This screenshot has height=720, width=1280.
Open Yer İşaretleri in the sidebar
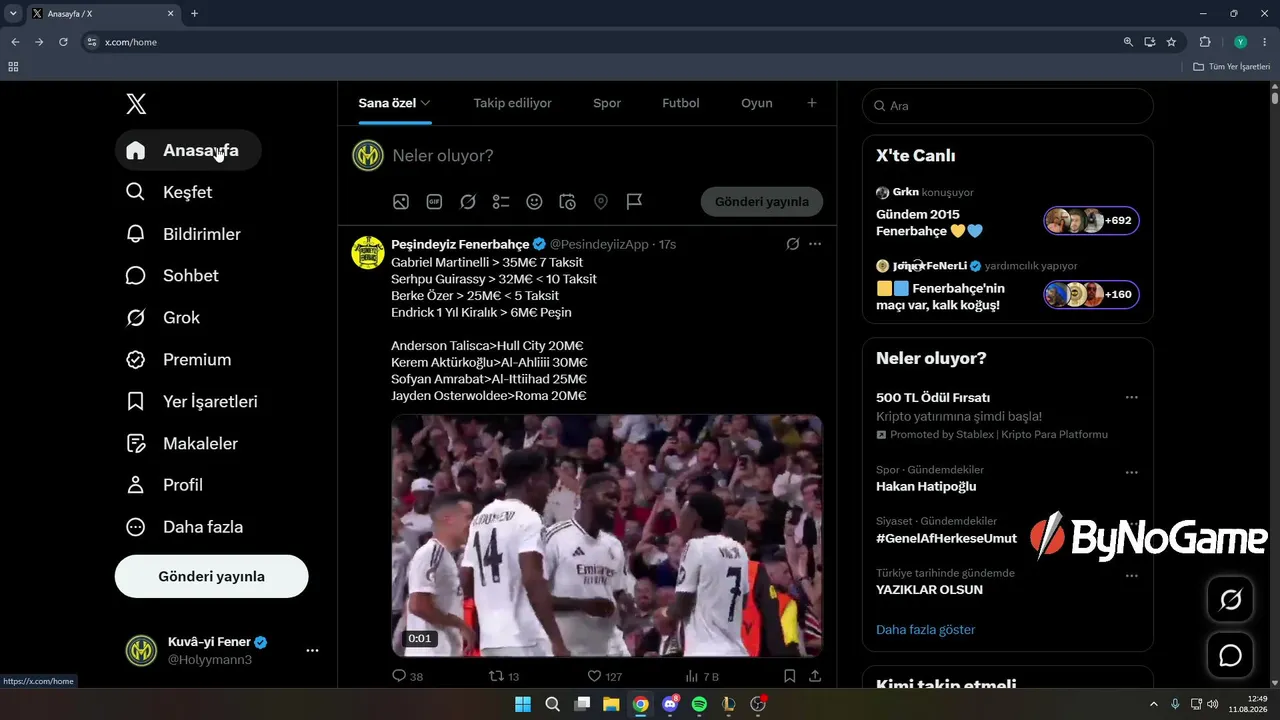pyautogui.click(x=192, y=402)
